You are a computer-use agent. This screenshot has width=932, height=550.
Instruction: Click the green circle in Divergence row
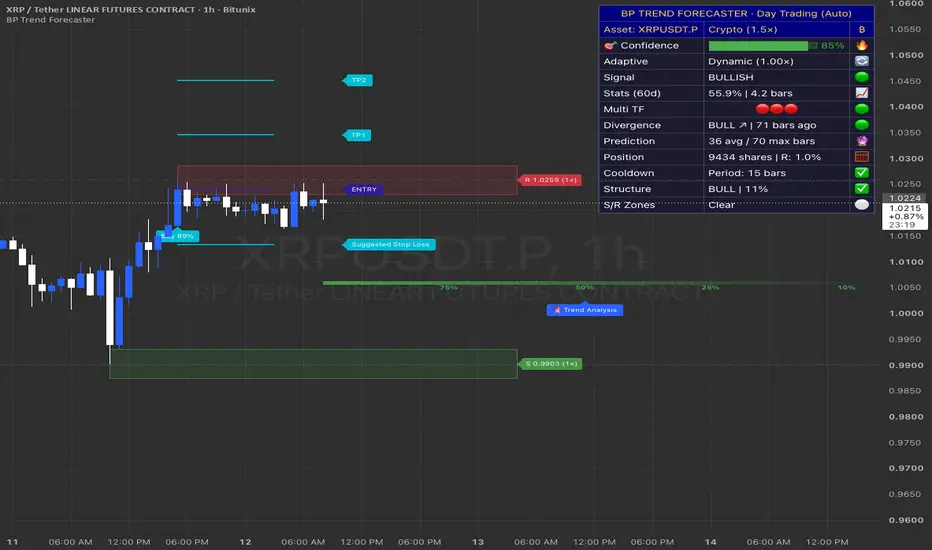pos(861,125)
